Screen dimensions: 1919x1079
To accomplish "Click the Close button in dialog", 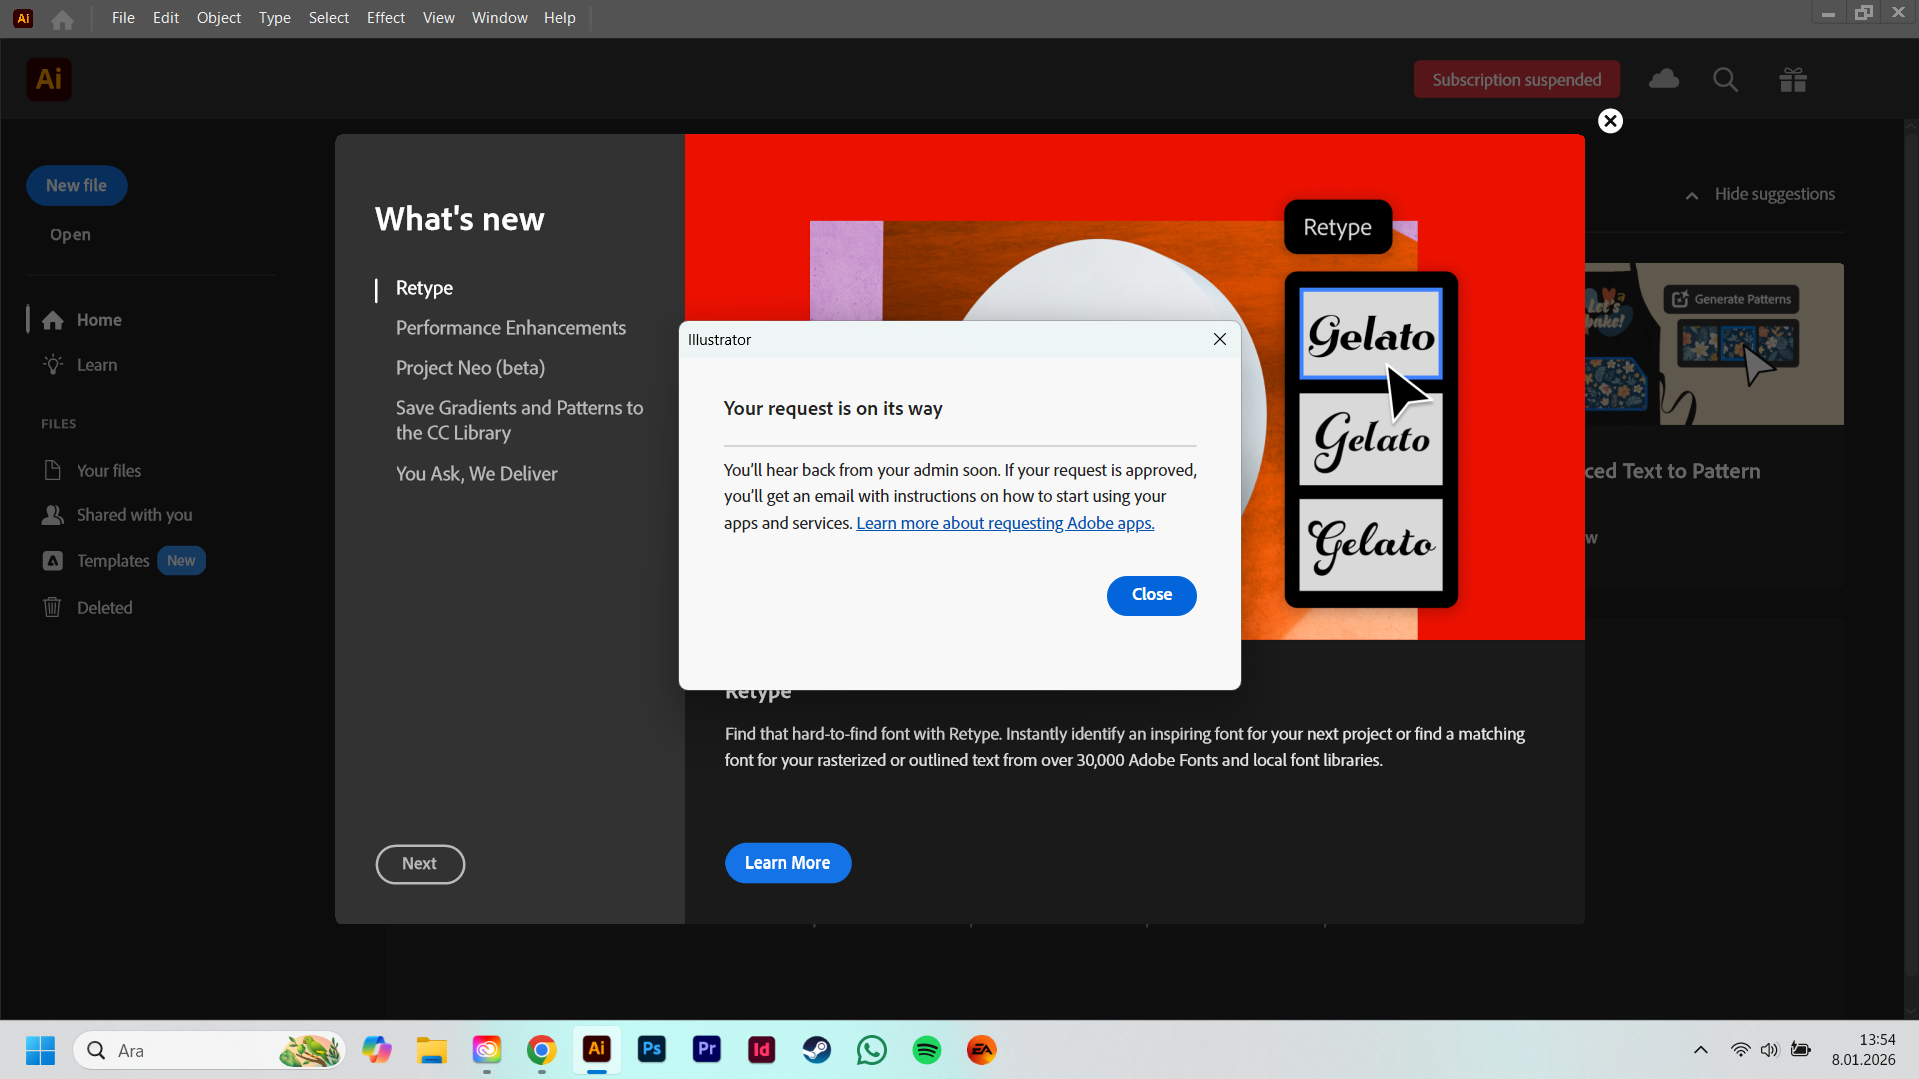I will [1152, 595].
